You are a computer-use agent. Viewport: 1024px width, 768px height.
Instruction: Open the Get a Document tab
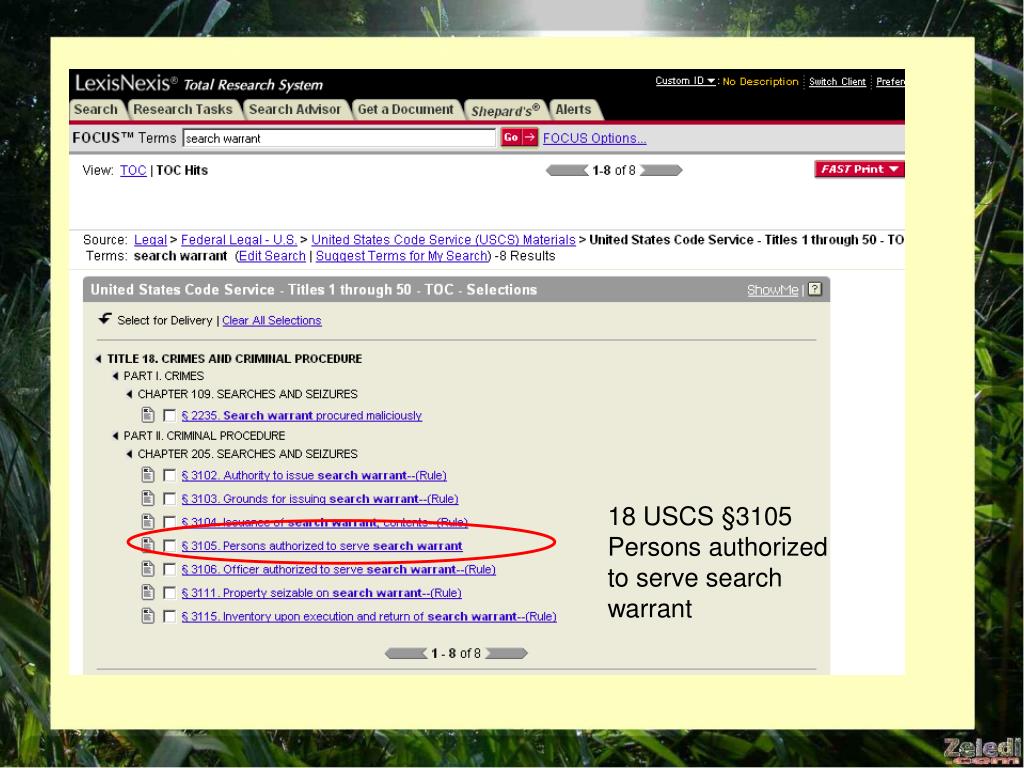[x=406, y=110]
